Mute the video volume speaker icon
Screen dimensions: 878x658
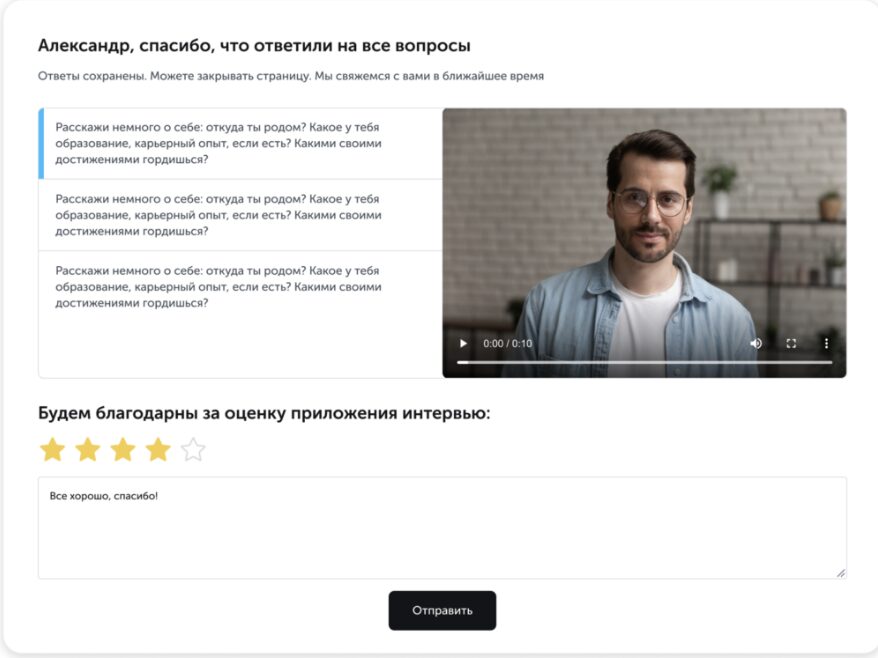[756, 343]
